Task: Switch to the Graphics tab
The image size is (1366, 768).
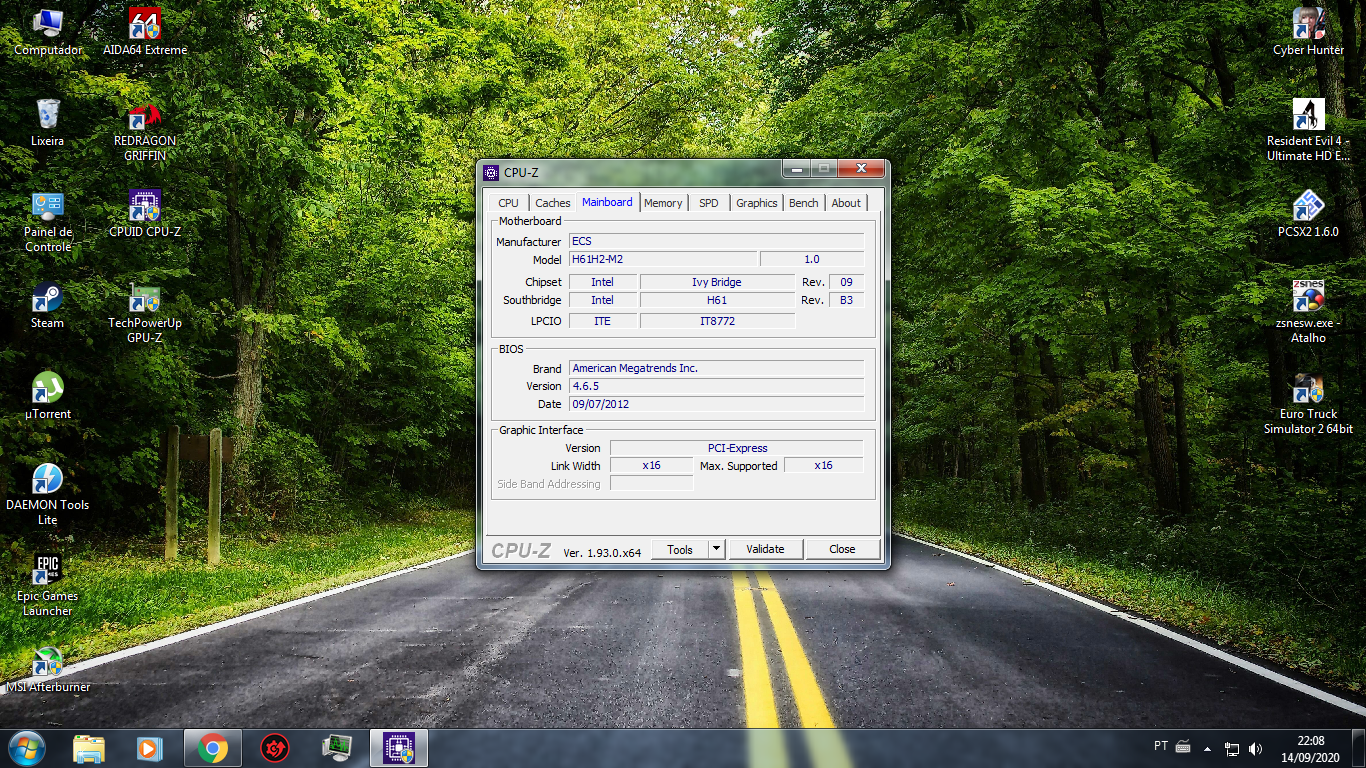Action: [757, 203]
